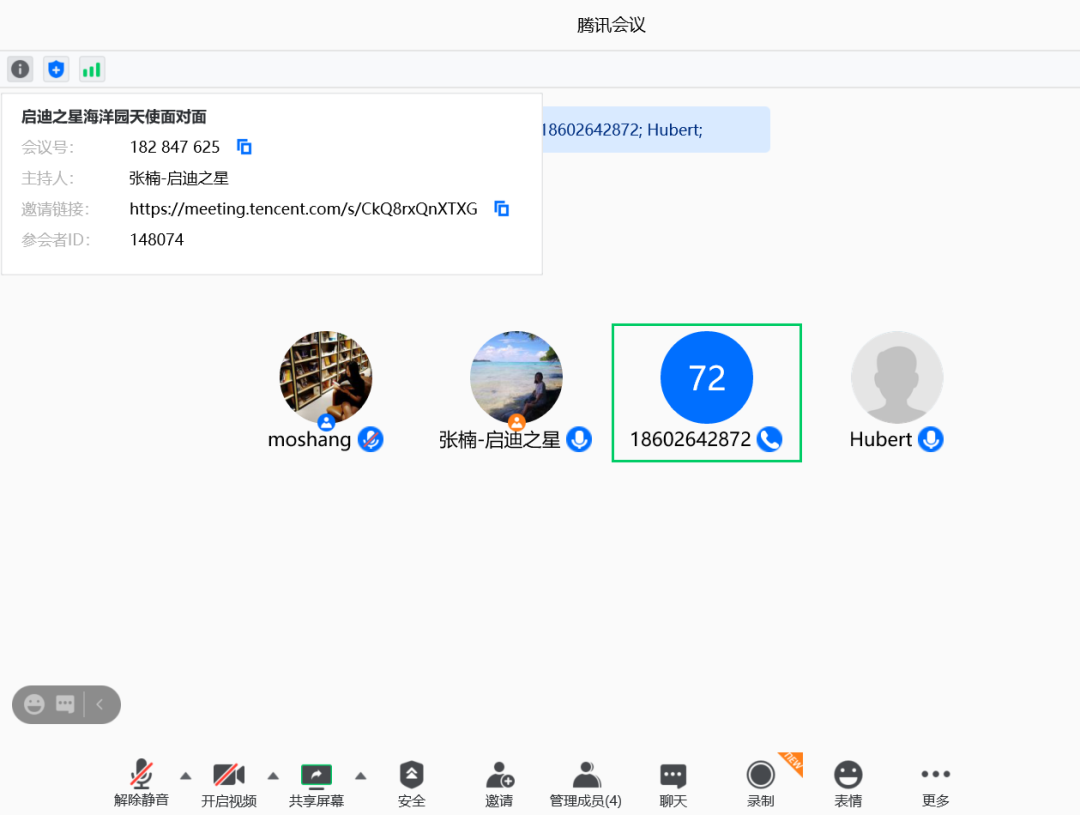The height and width of the screenshot is (815, 1080).
Task: Select Hubert's default avatar
Action: pyautogui.click(x=897, y=378)
